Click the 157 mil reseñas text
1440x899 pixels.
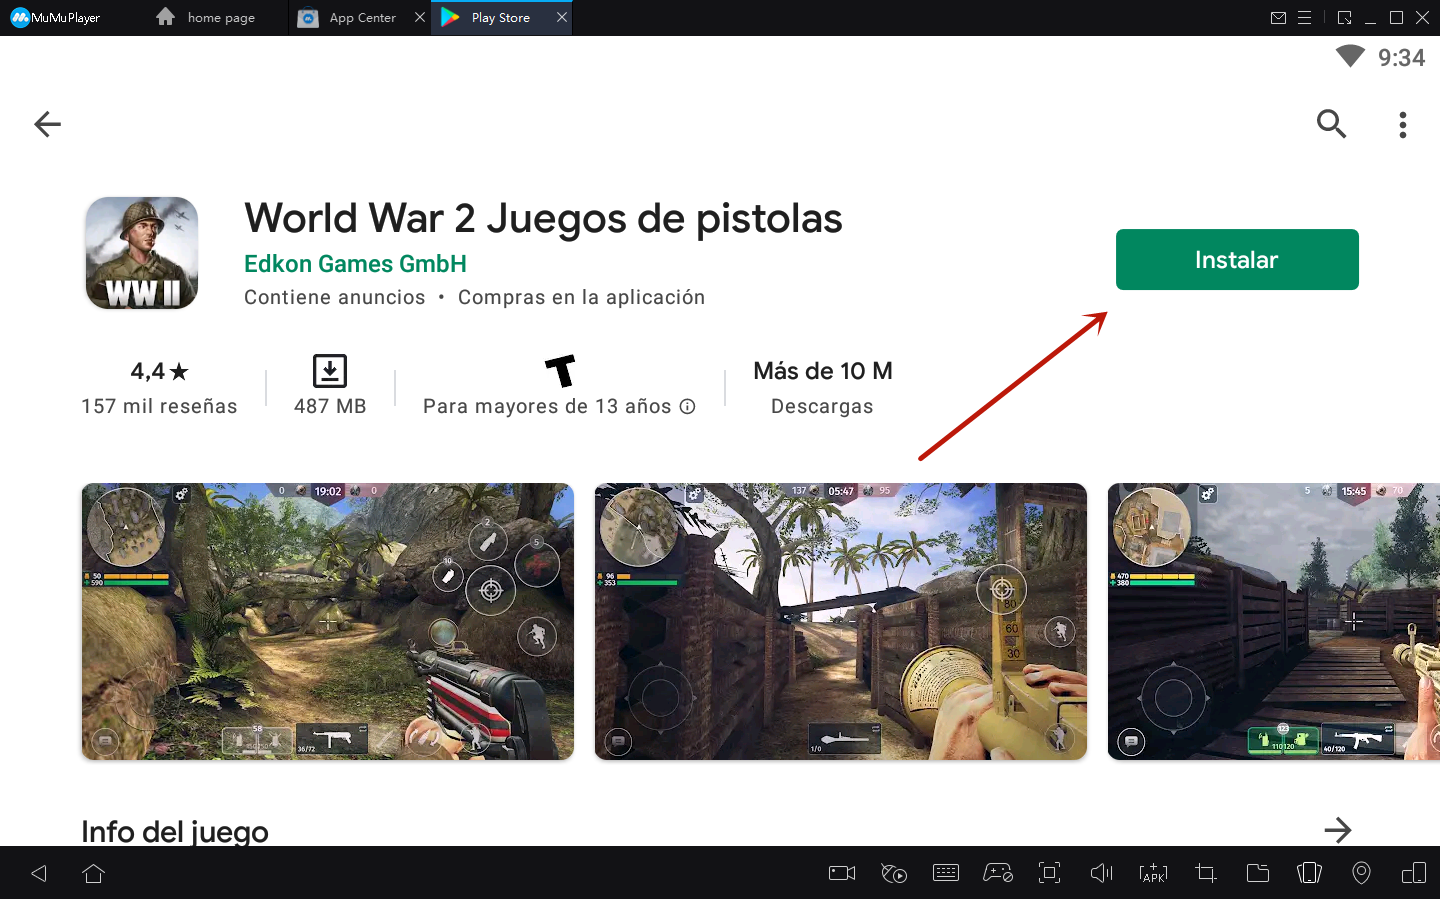[x=159, y=406]
